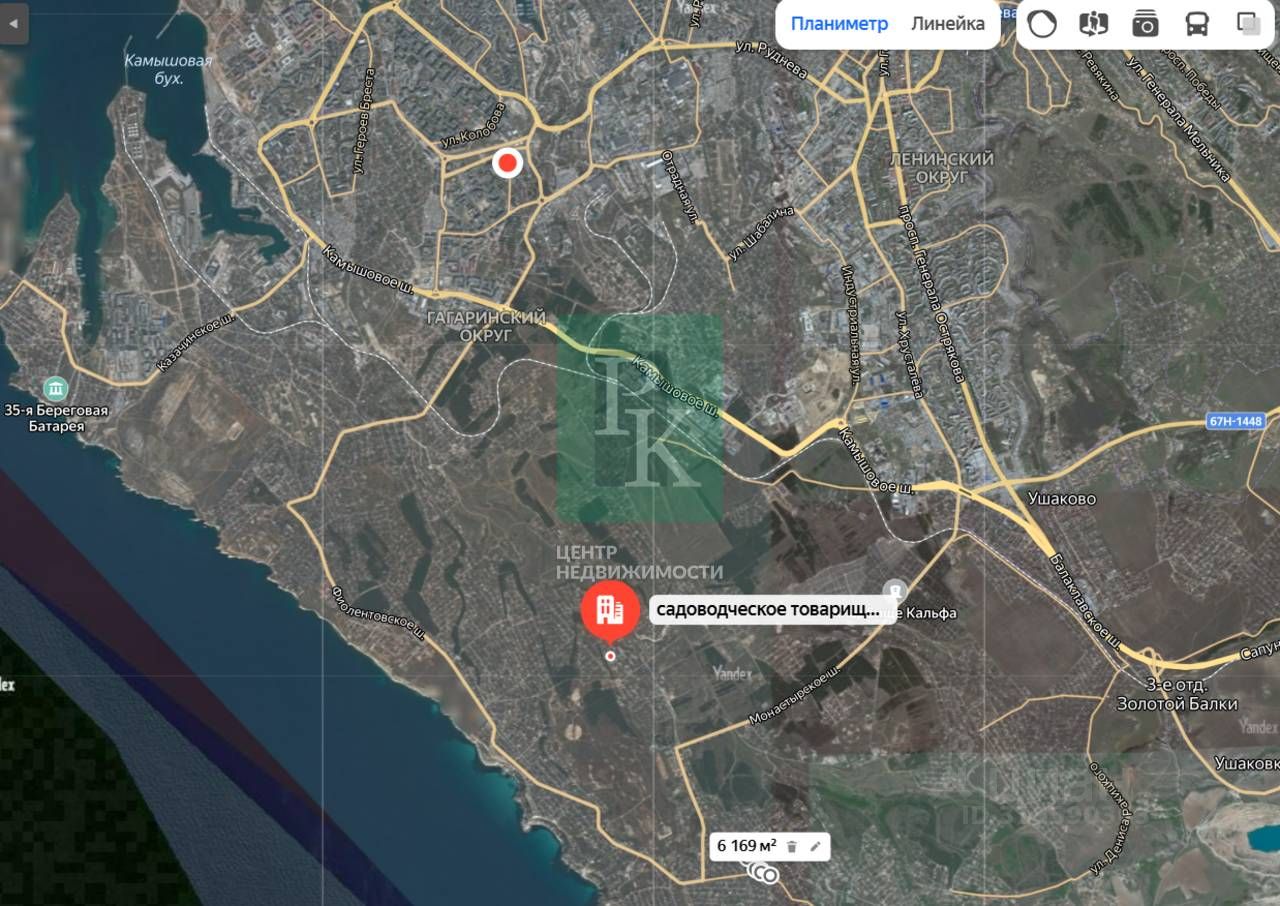The image size is (1280, 906).
Task: Click the 67Н-1448 road number shield
Action: pos(1236,422)
